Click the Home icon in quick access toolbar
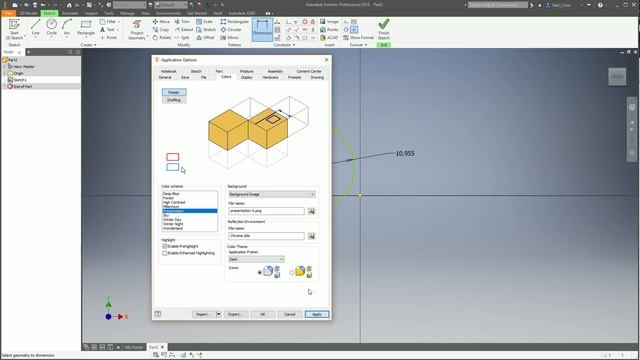Viewport: 640px width, 360px height. point(69,5)
